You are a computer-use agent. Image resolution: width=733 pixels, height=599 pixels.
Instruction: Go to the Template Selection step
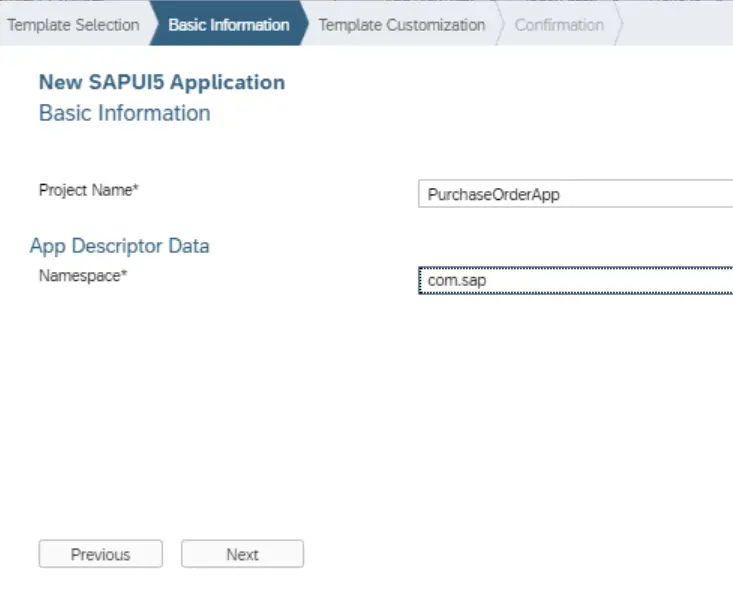(73, 25)
